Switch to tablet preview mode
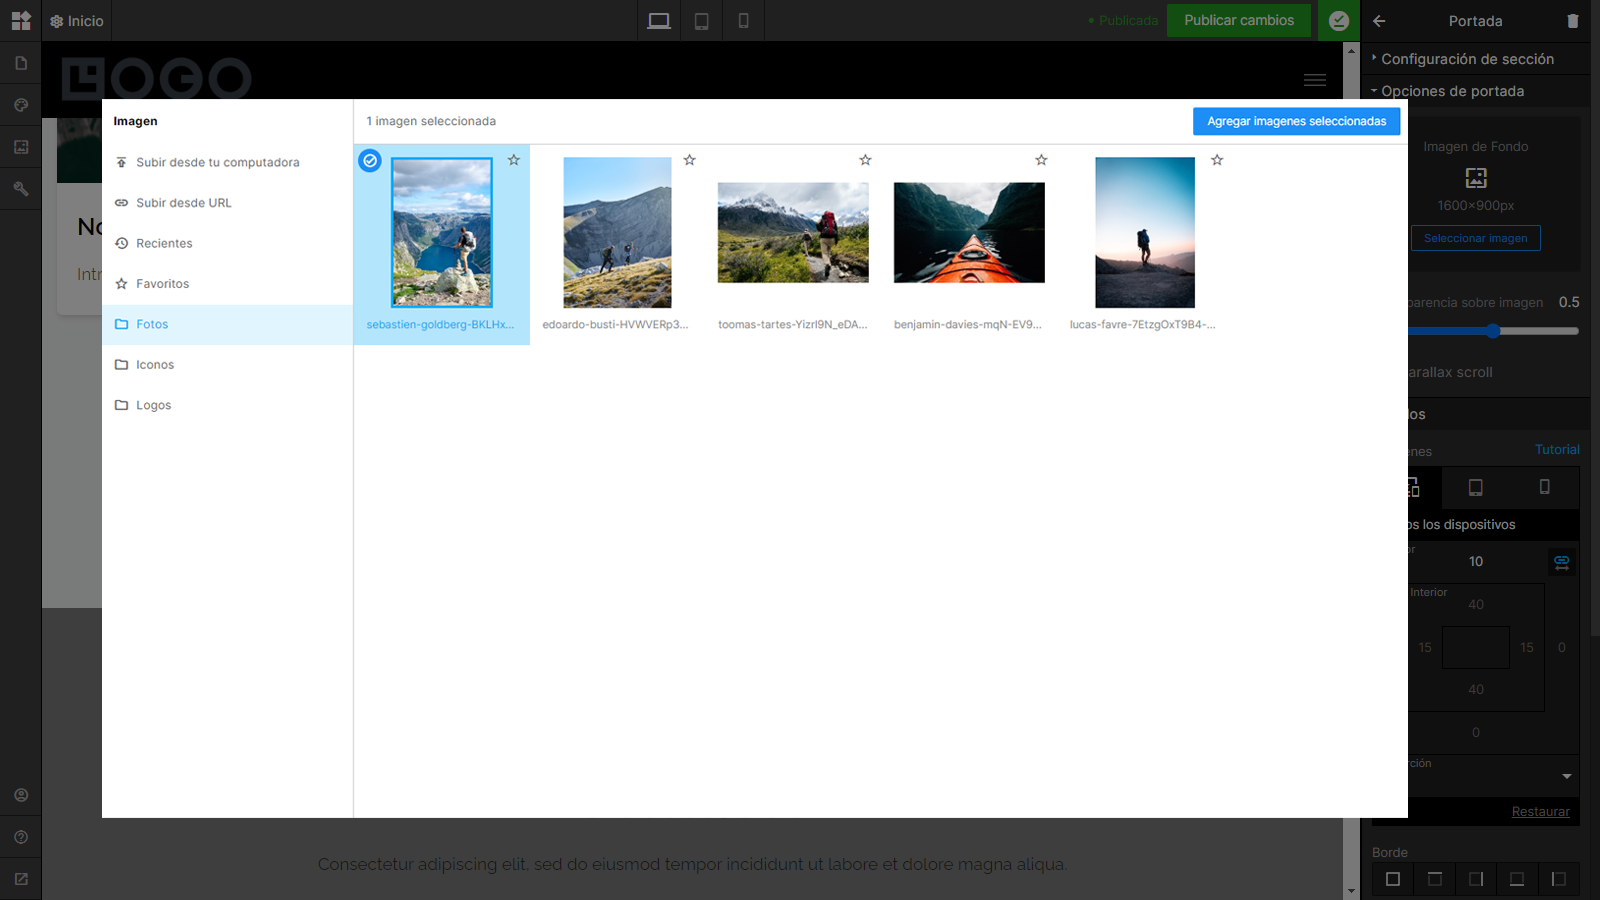Image resolution: width=1600 pixels, height=900 pixels. pyautogui.click(x=702, y=20)
